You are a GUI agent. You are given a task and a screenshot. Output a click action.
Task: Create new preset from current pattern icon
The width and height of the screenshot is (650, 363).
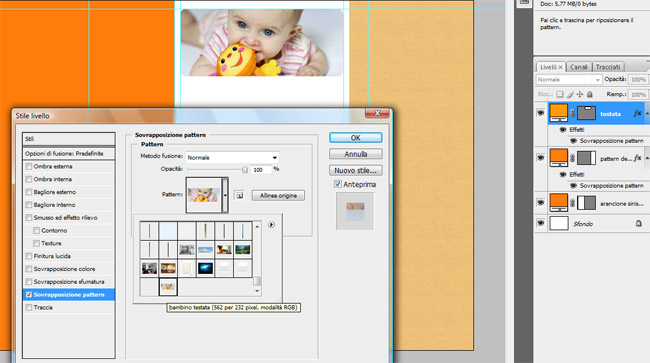240,195
